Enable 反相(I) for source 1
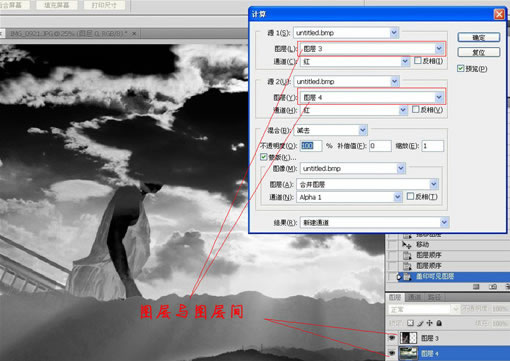The image size is (510, 361). pyautogui.click(x=418, y=61)
